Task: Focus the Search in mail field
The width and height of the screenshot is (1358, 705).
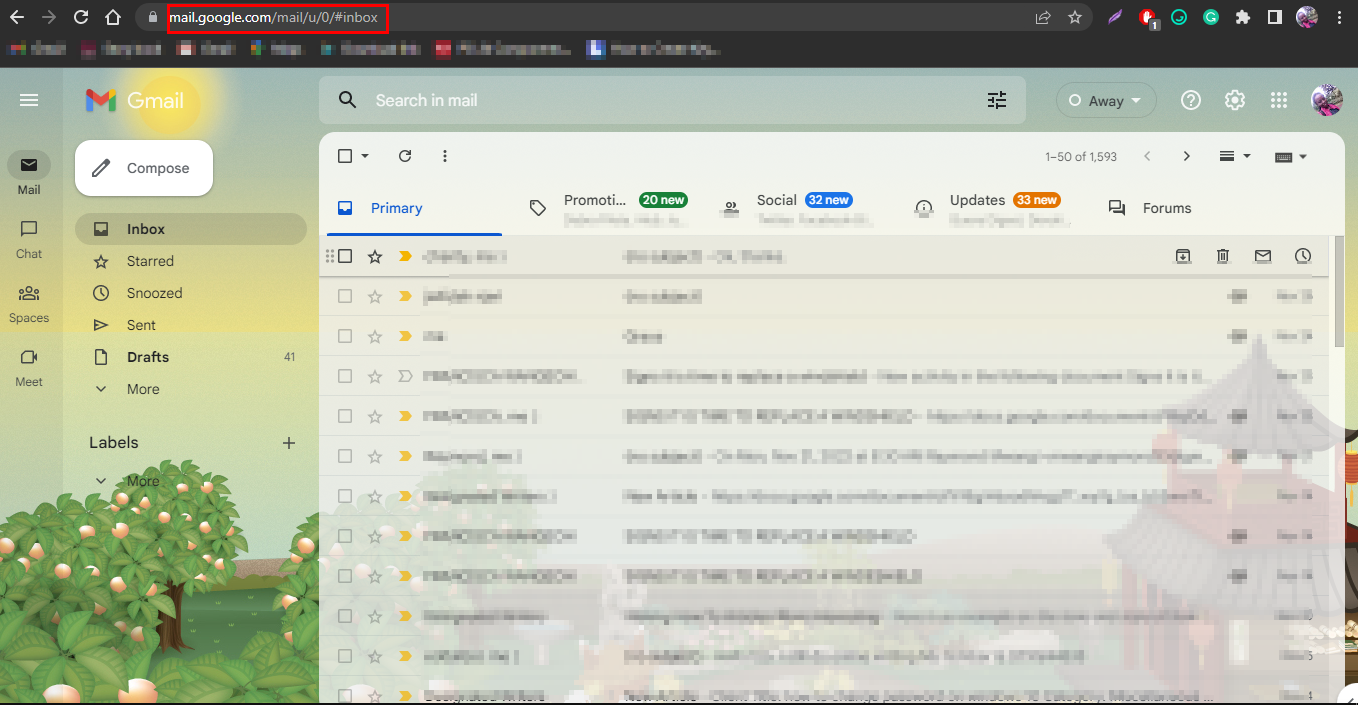Action: point(672,100)
